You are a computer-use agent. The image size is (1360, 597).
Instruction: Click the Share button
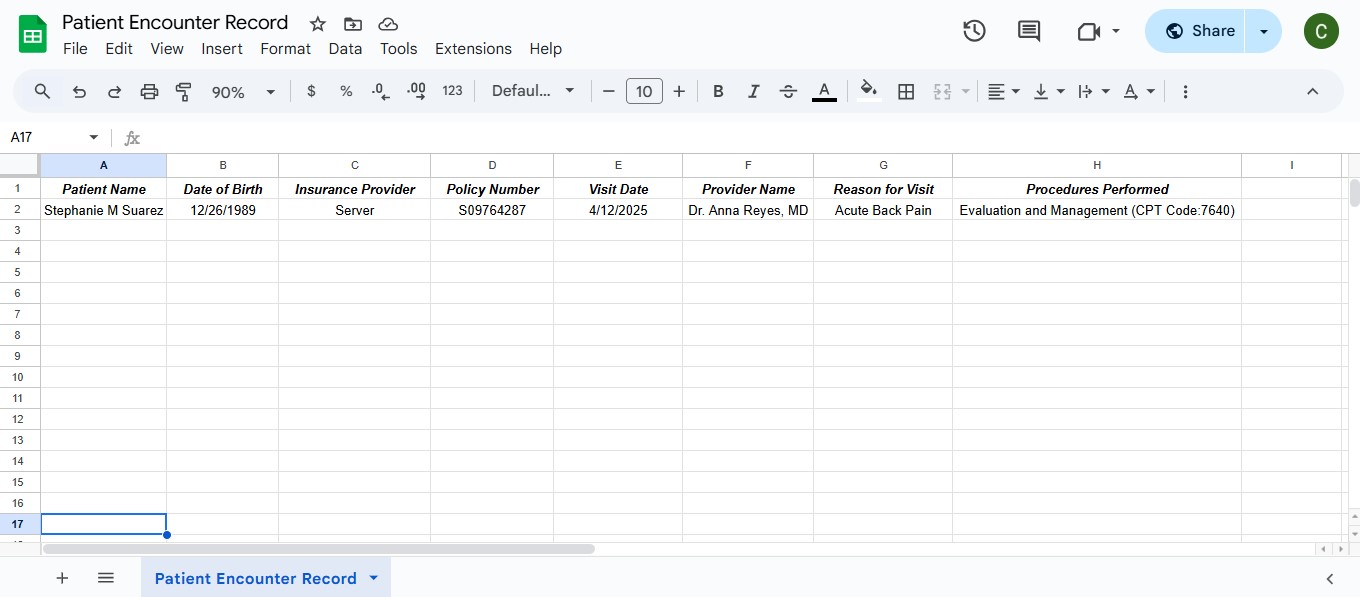tap(1196, 31)
